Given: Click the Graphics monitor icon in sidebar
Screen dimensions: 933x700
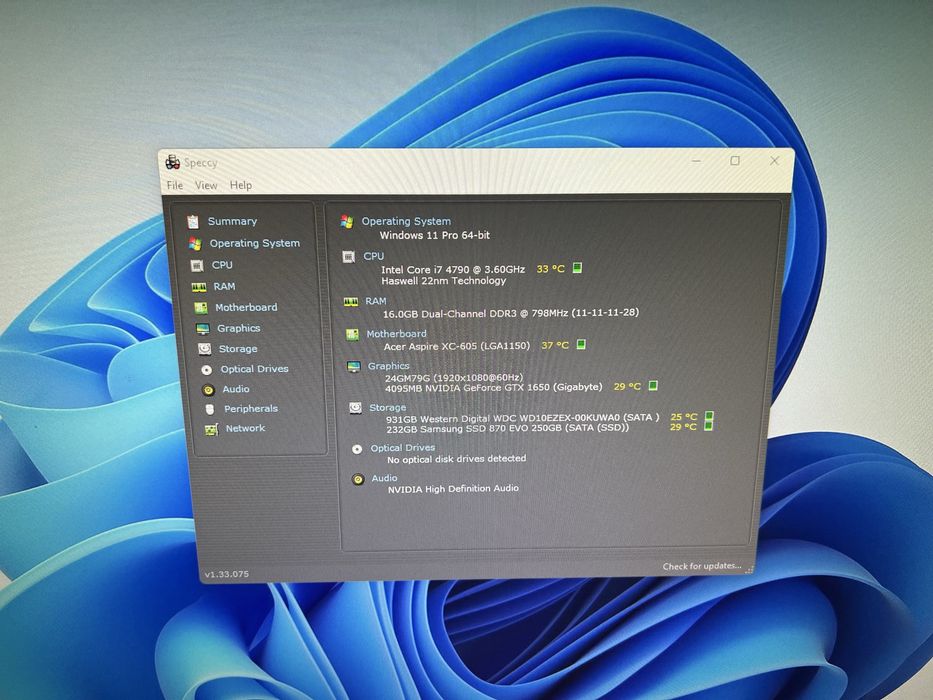Looking at the screenshot, I should 203,329.
